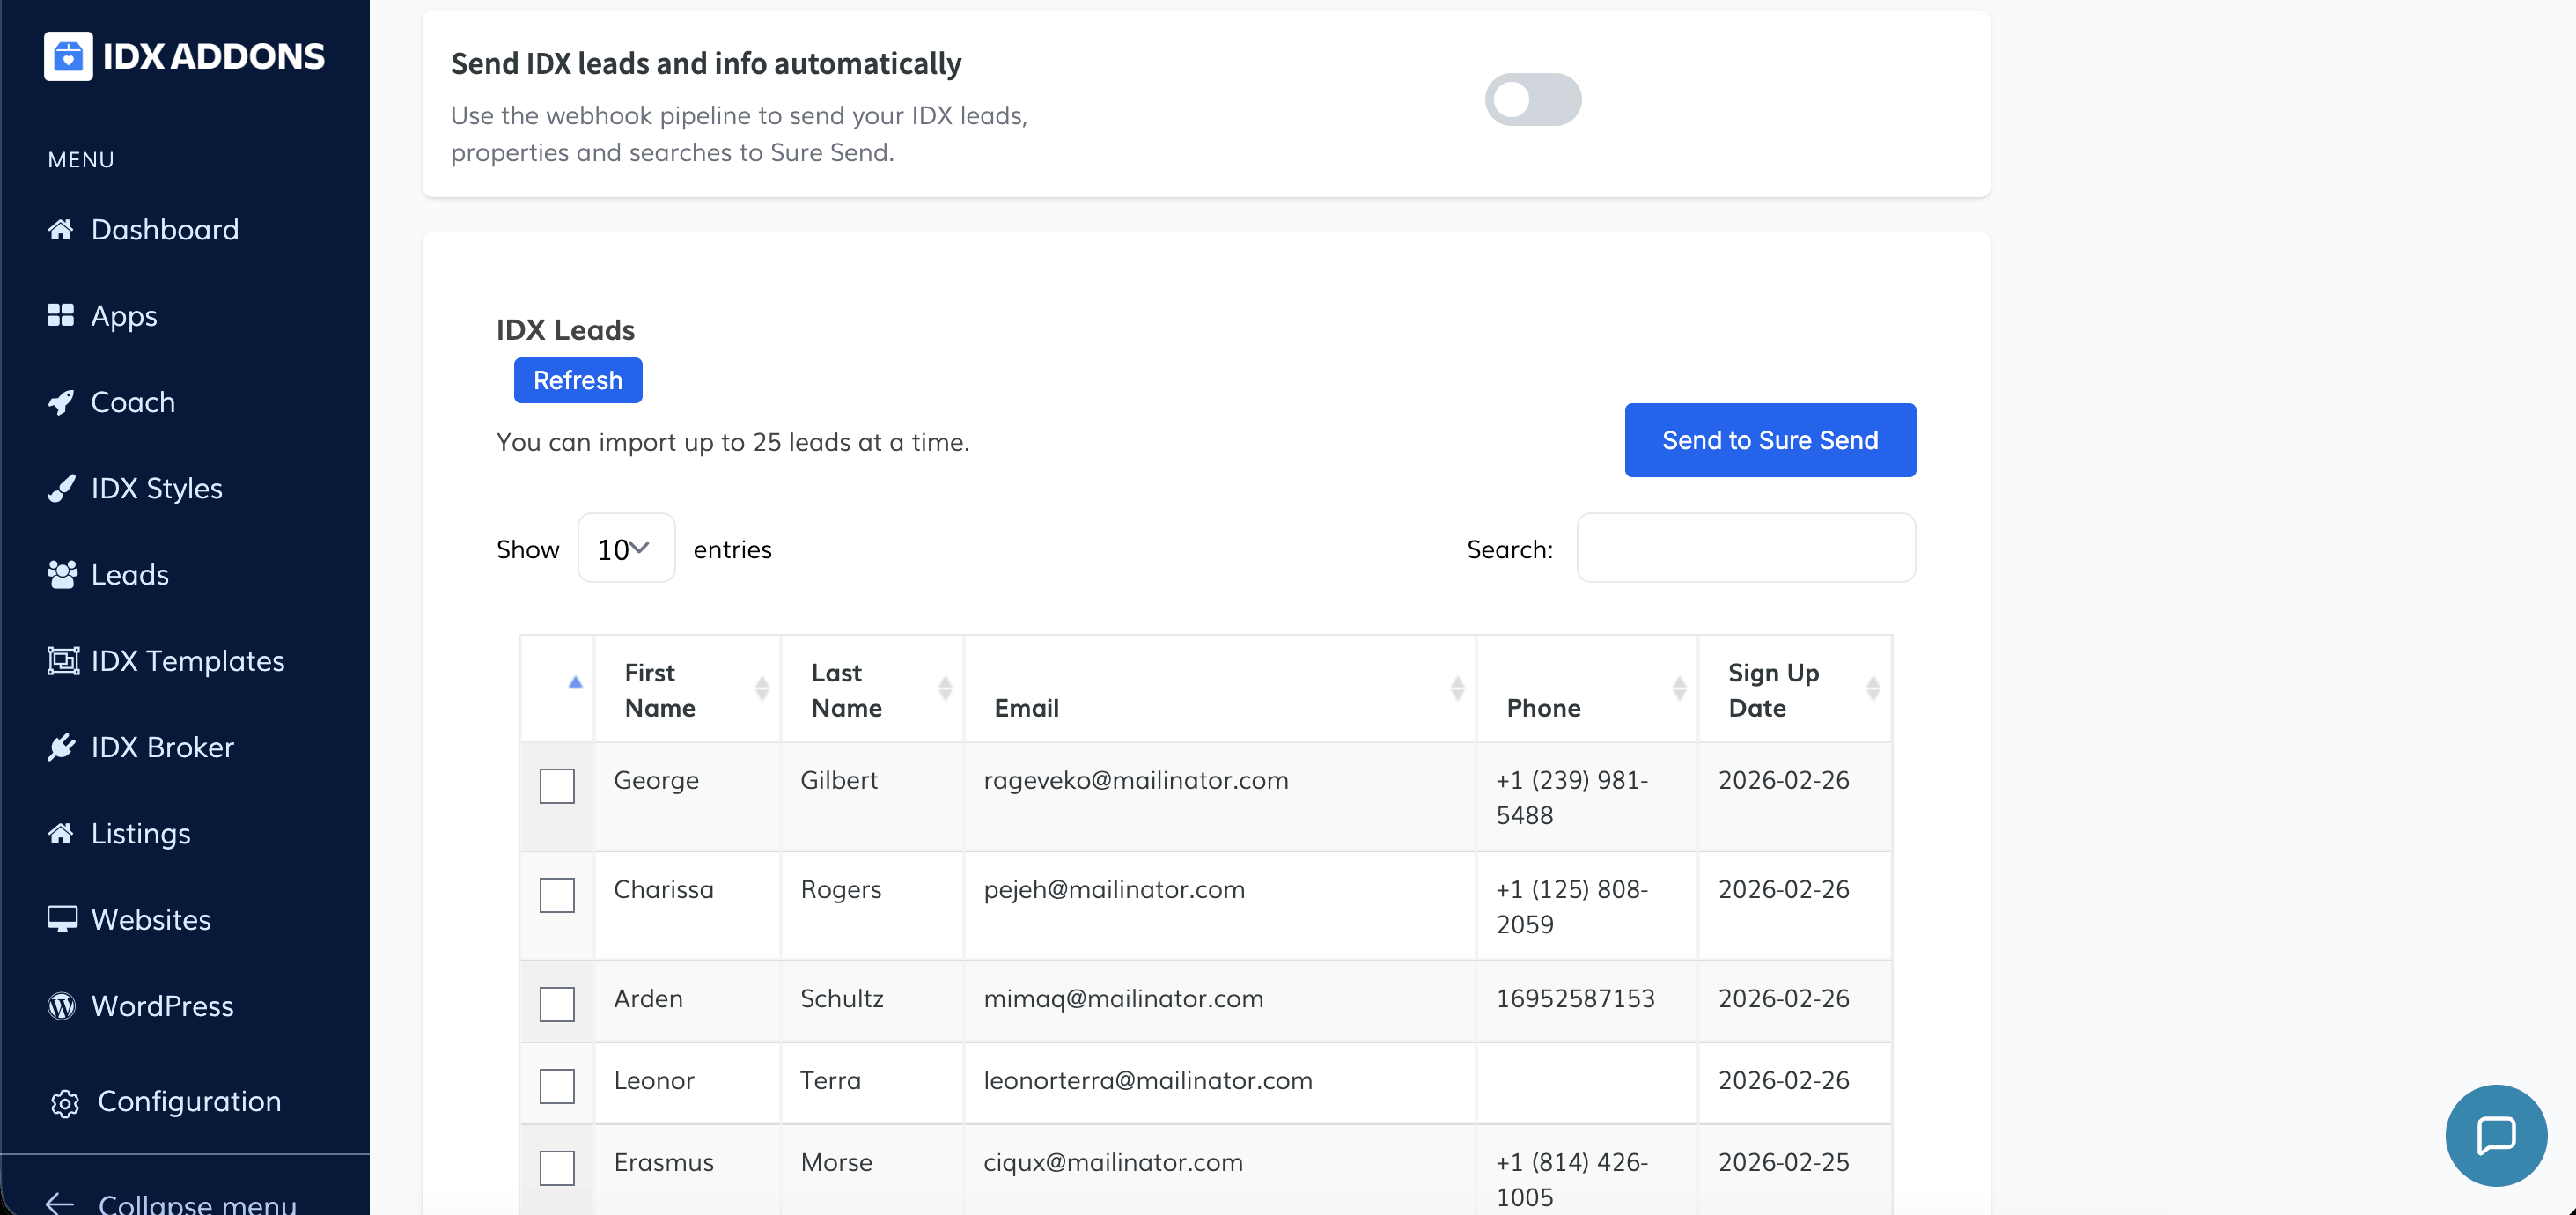
Task: Click the IDX Addons logo icon
Action: click(x=68, y=56)
